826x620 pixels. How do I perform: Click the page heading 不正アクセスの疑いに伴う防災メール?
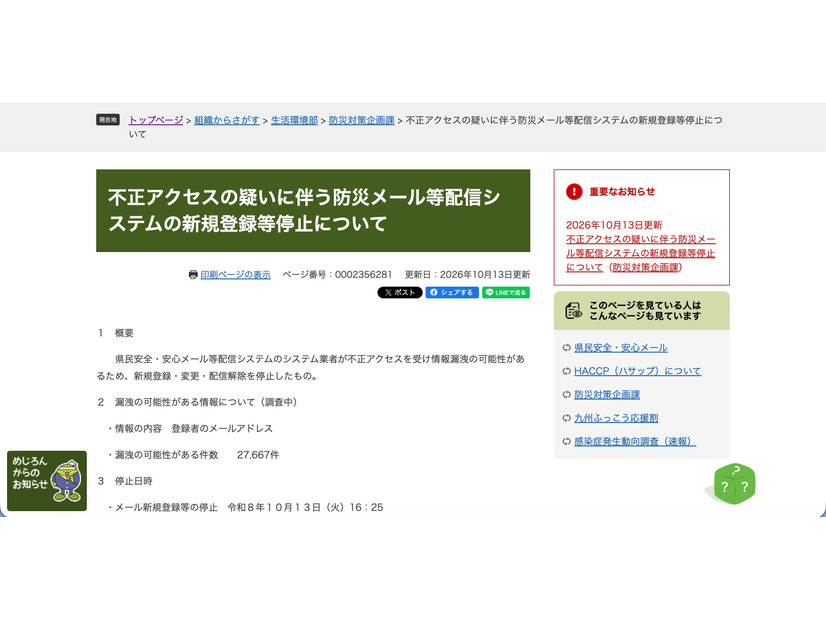point(313,211)
